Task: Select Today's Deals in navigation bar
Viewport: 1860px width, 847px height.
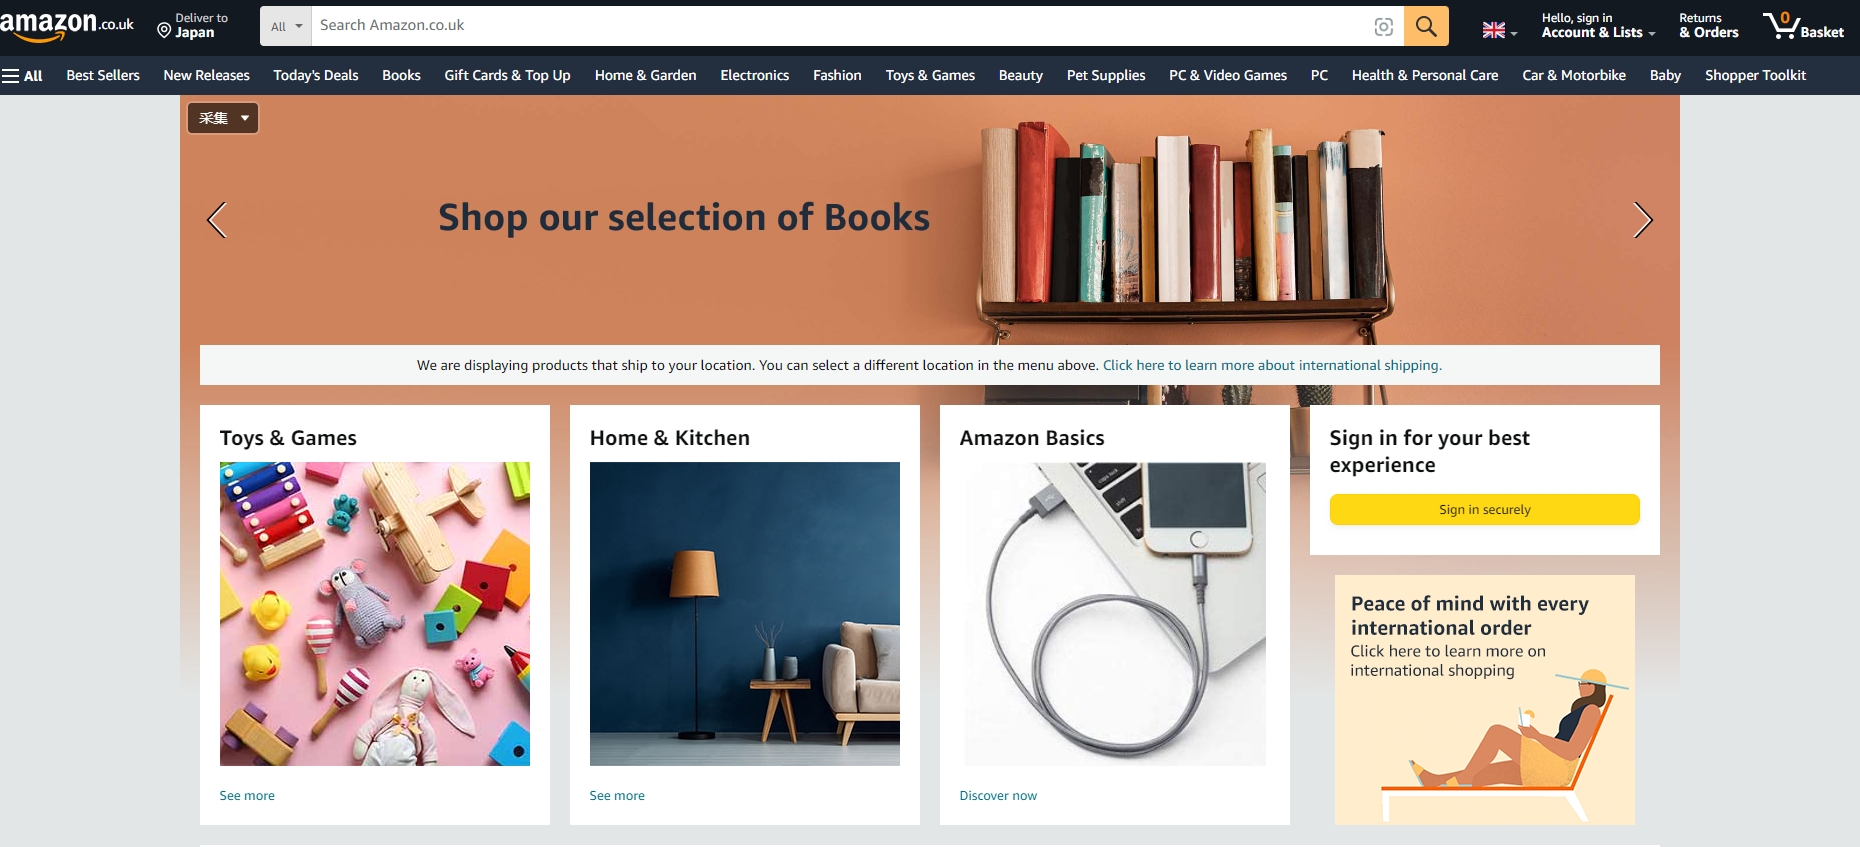Action: click(316, 76)
